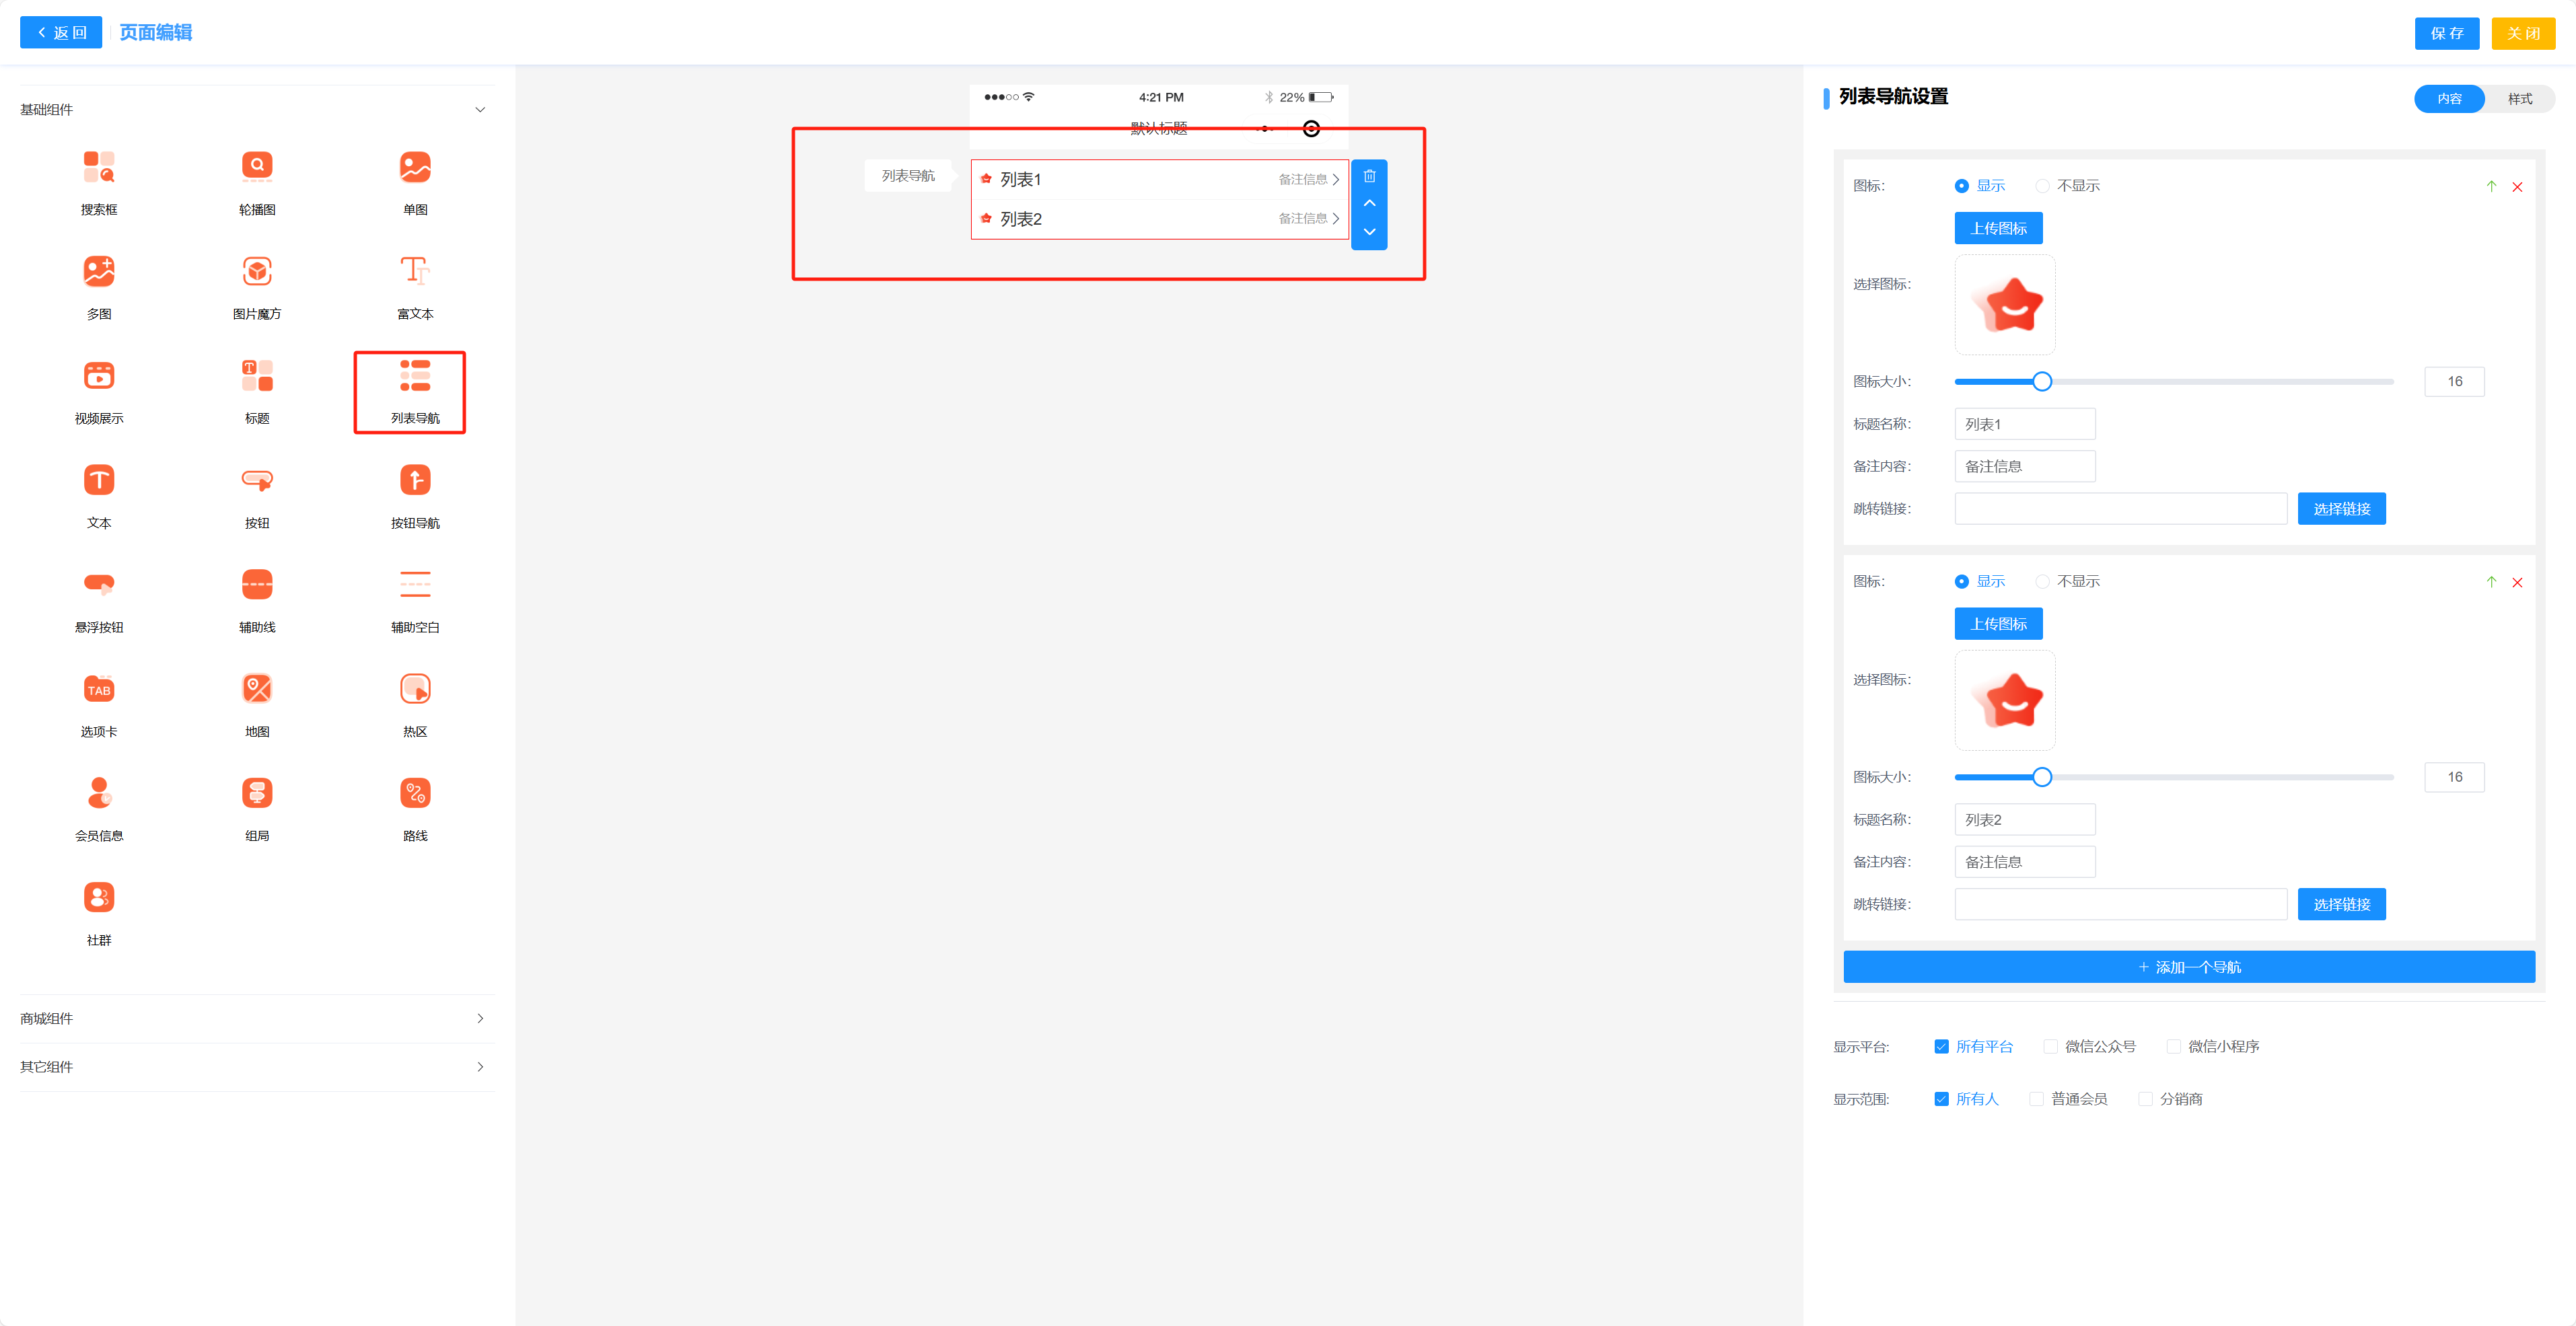This screenshot has width=2576, height=1326.
Task: Click the first 图标大小 slider handle
Action: (2041, 381)
